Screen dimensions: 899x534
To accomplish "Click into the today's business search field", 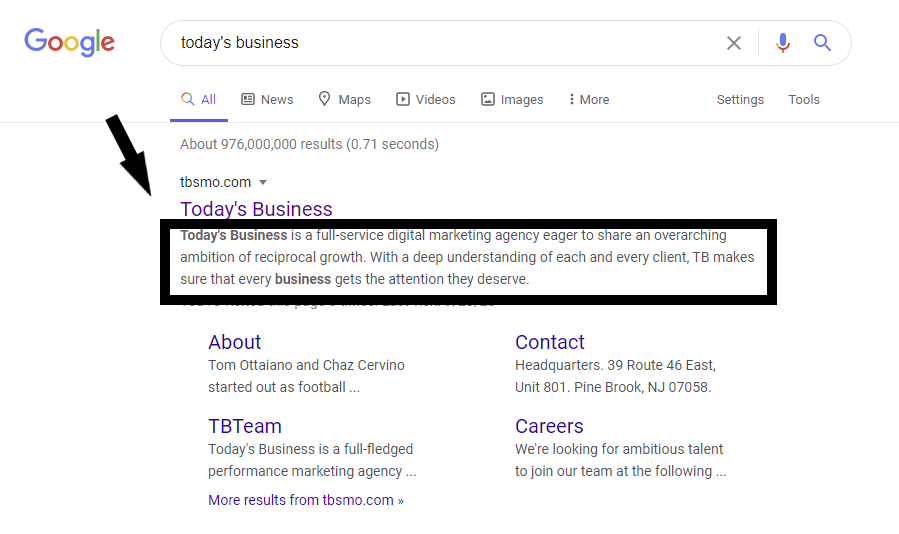I will pyautogui.click(x=441, y=43).
